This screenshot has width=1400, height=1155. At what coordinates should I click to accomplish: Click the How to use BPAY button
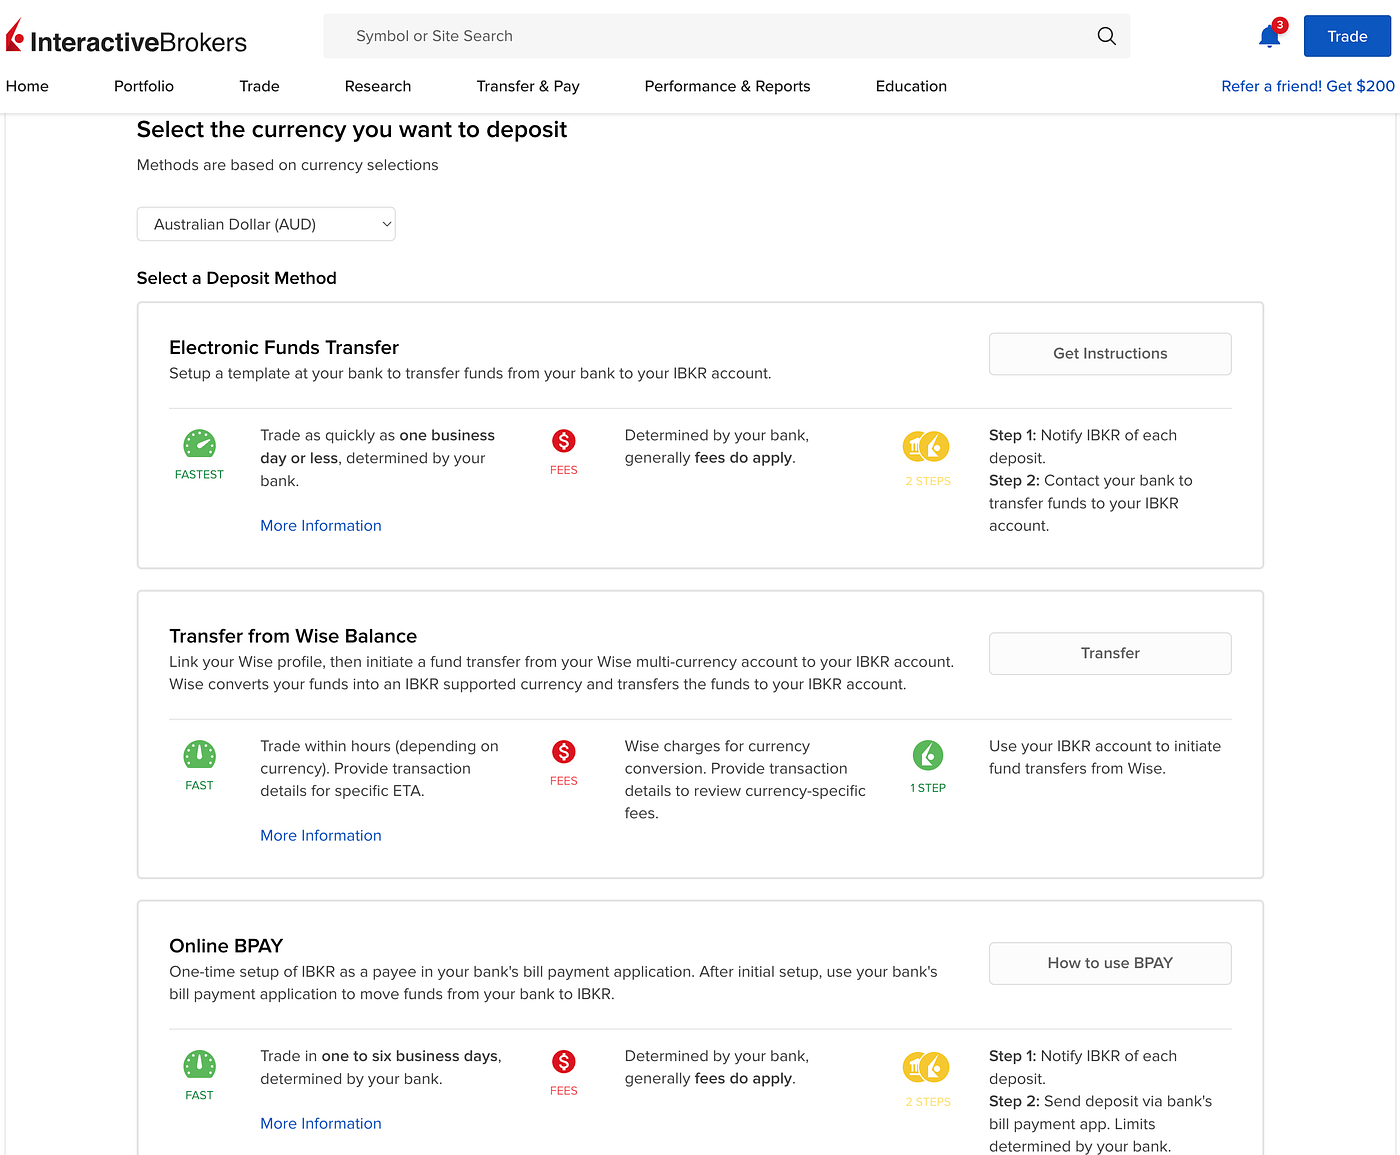1110,963
